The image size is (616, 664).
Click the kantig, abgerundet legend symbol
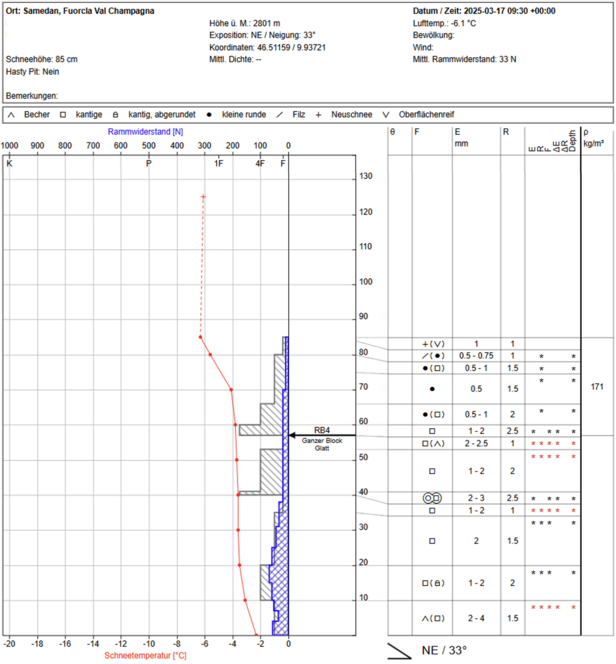(117, 115)
